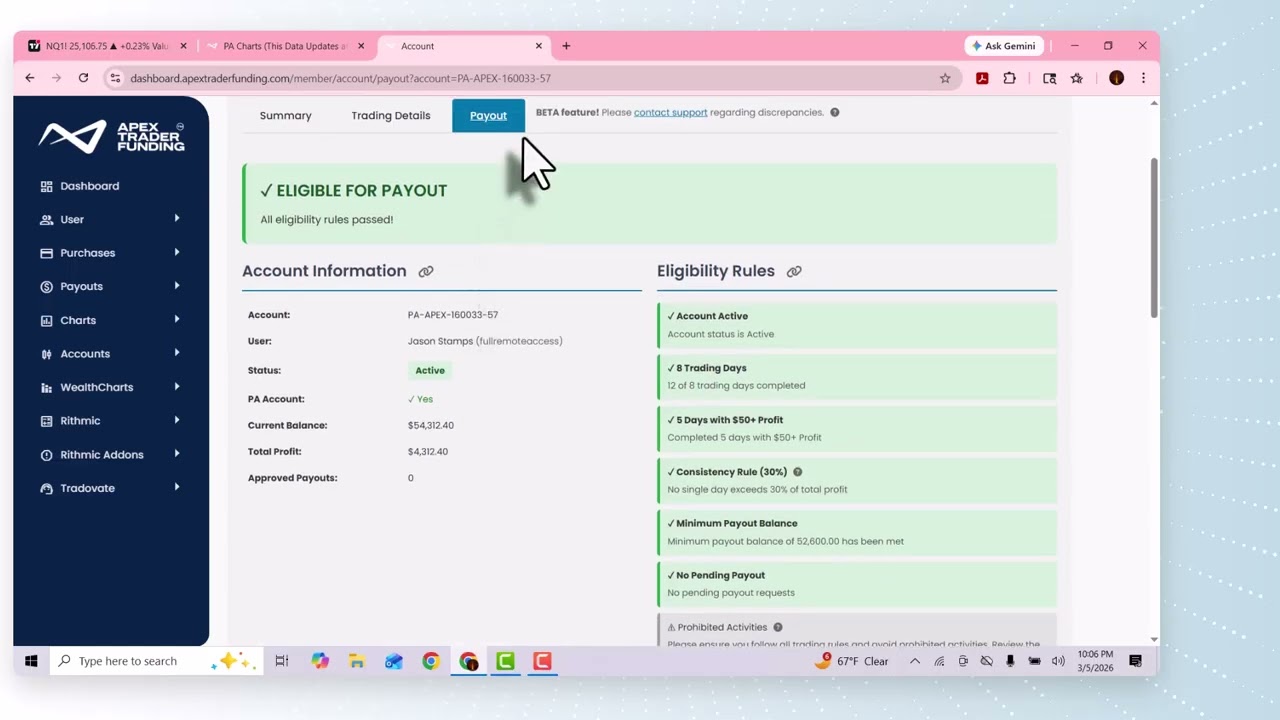Click the Payouts dollar icon in sidebar
Viewport: 1280px width, 720px height.
click(46, 286)
